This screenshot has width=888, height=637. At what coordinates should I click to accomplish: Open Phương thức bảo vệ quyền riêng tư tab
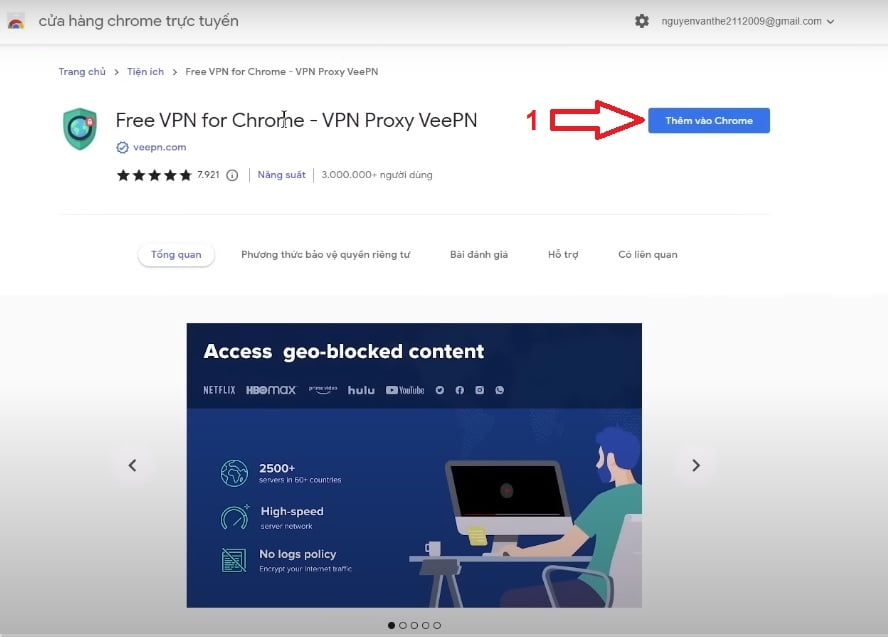pyautogui.click(x=326, y=255)
